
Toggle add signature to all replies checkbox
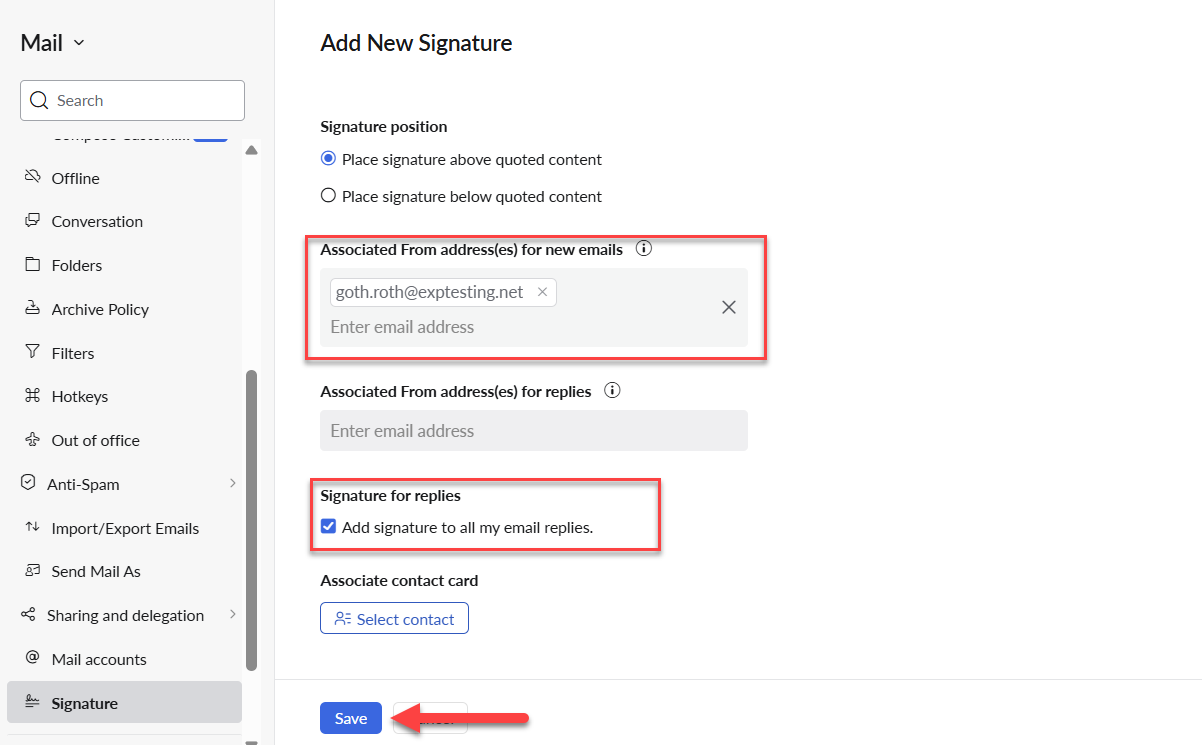[328, 527]
